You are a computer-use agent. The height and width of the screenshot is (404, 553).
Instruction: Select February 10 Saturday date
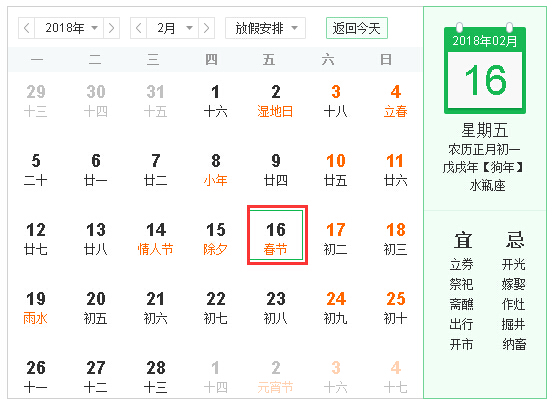(x=335, y=170)
